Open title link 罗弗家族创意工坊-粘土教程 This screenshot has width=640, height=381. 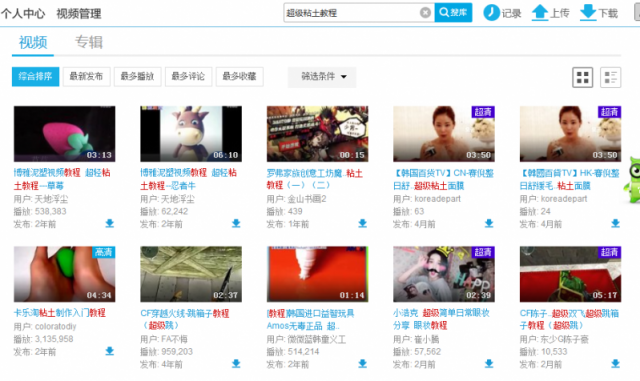pos(315,179)
